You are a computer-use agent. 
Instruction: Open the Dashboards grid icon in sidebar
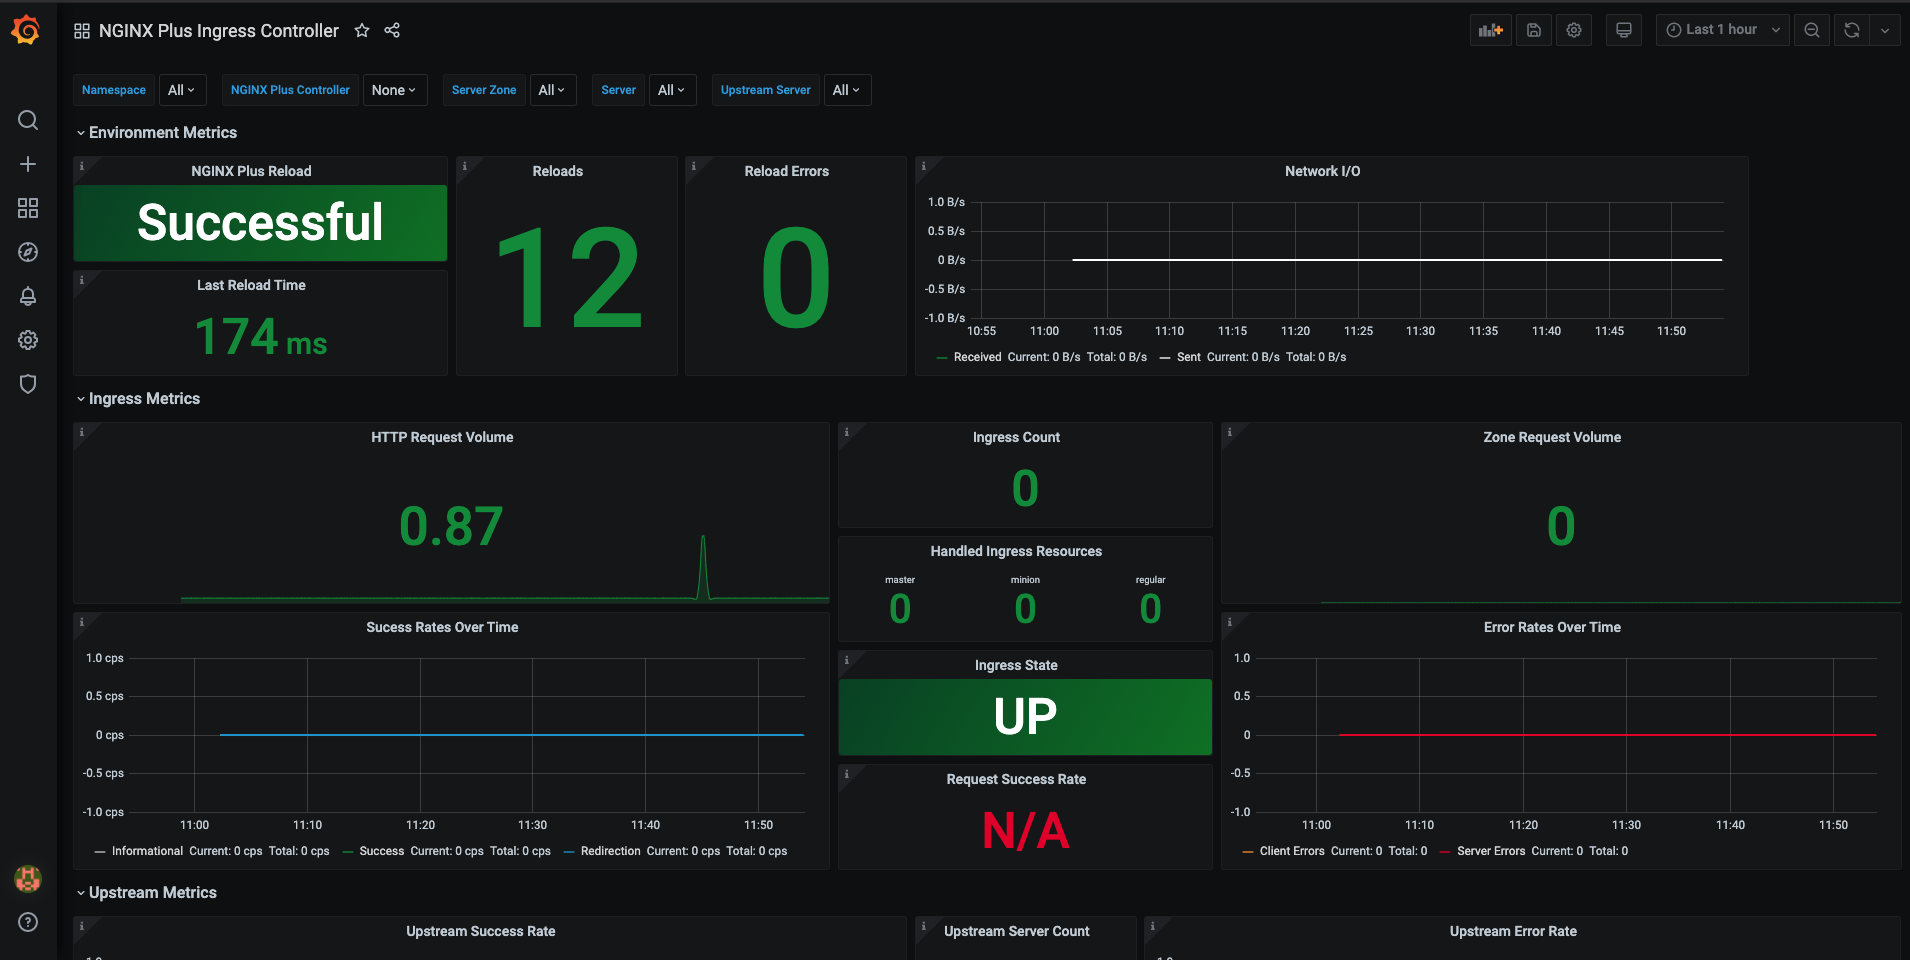click(x=28, y=208)
